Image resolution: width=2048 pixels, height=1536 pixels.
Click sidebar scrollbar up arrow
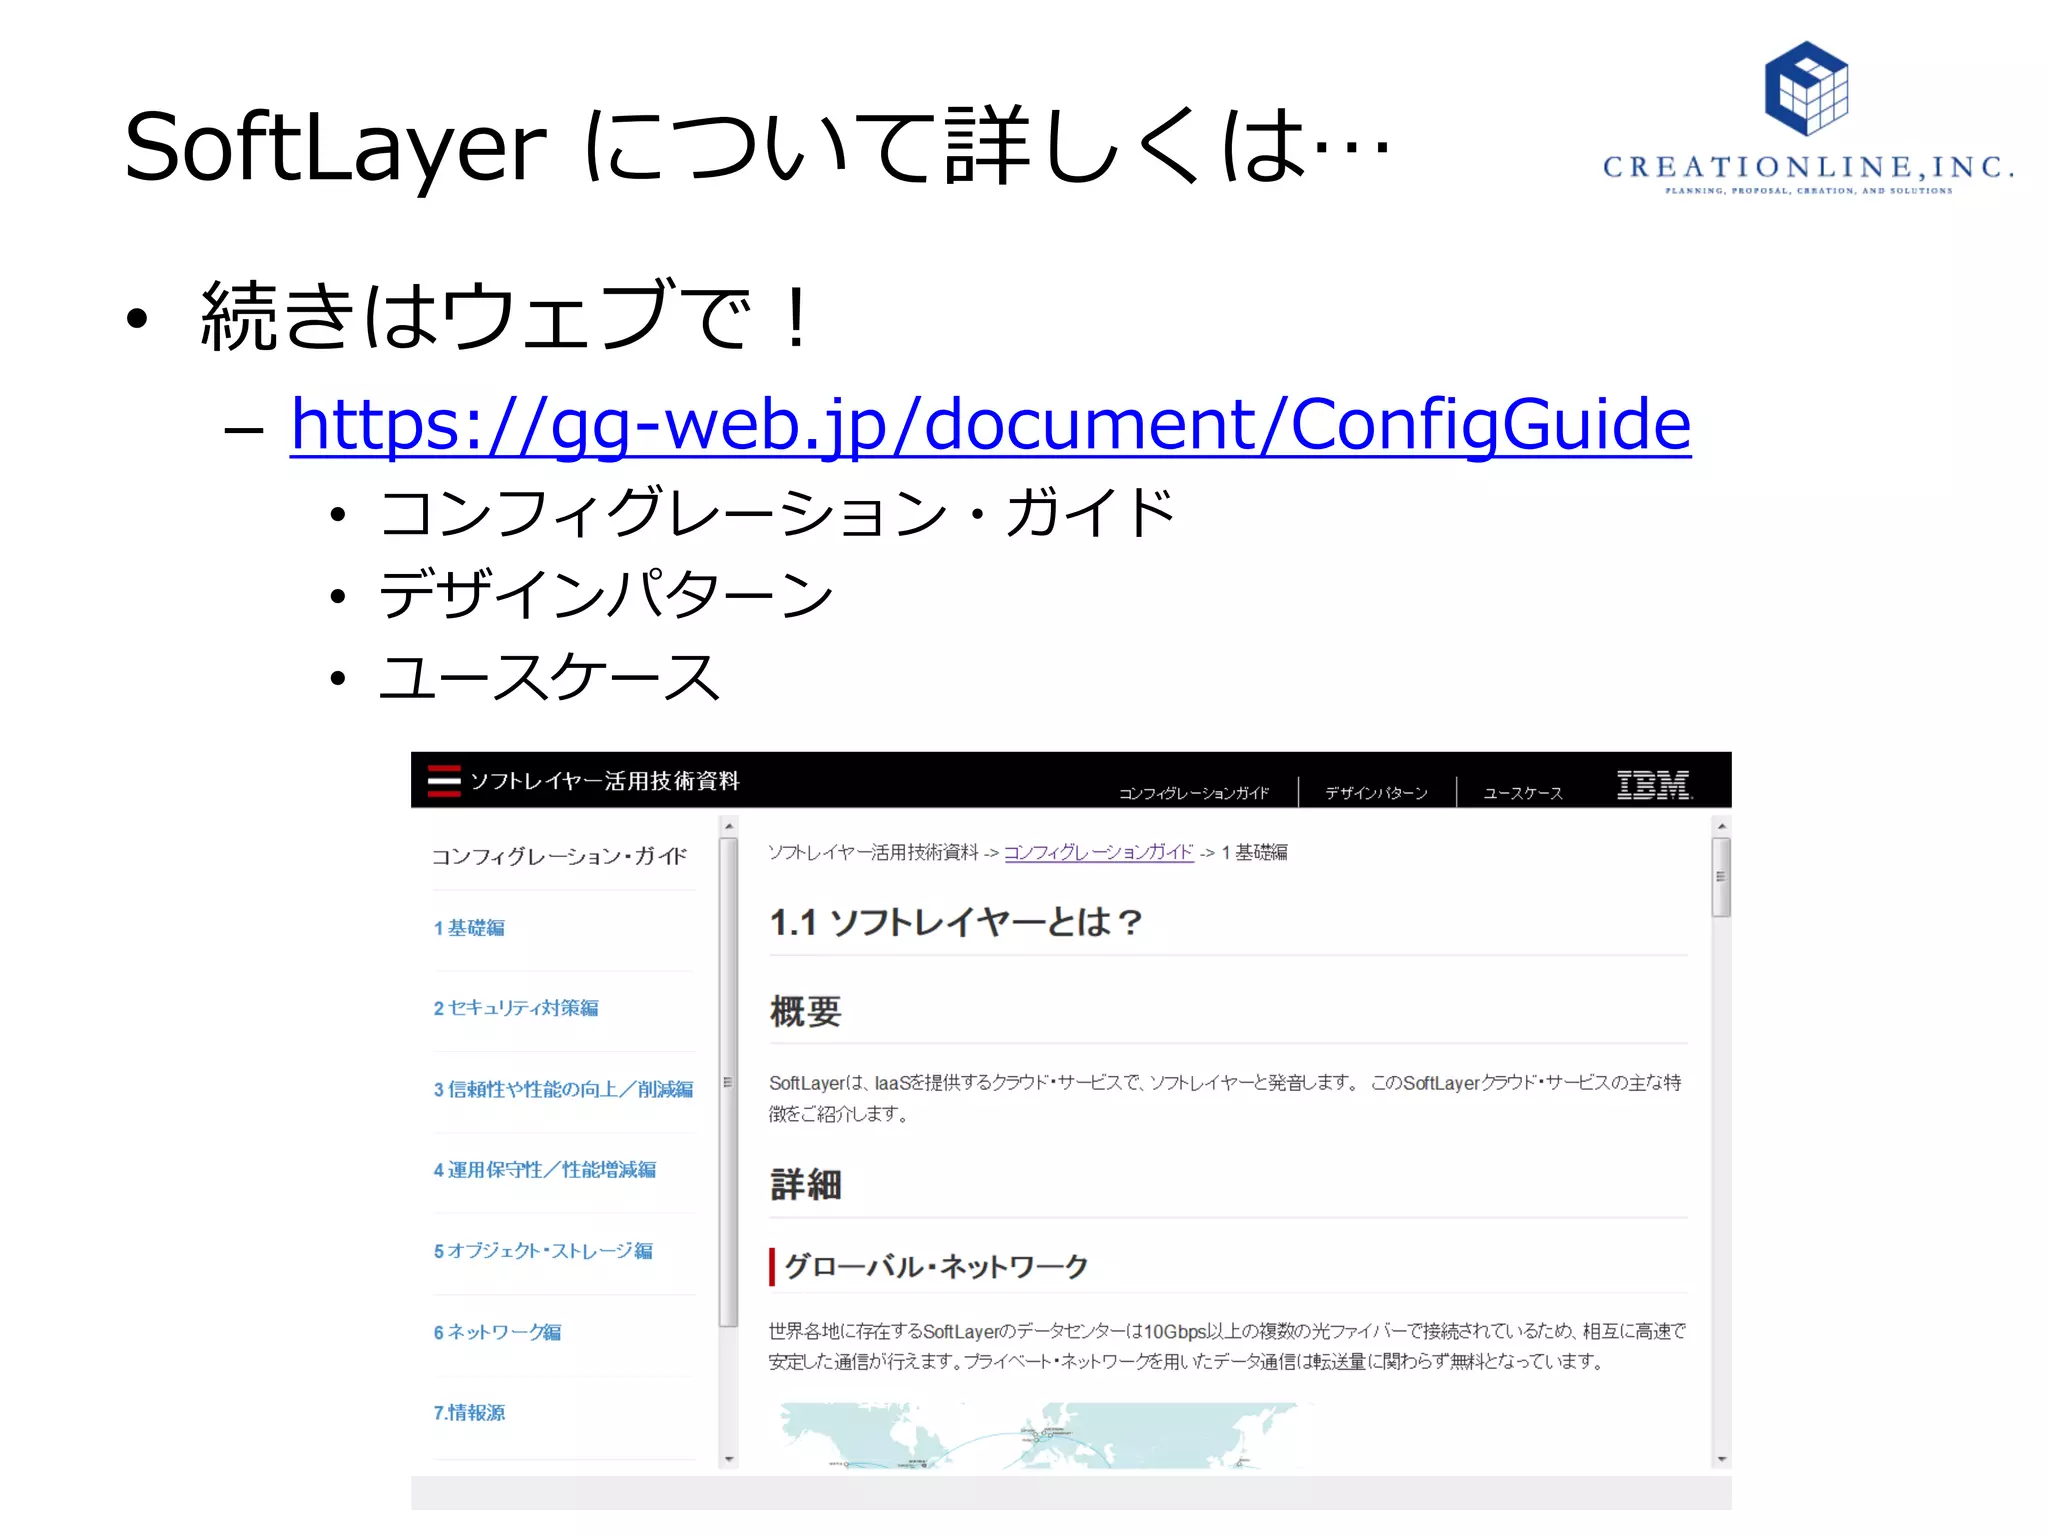coord(729,826)
